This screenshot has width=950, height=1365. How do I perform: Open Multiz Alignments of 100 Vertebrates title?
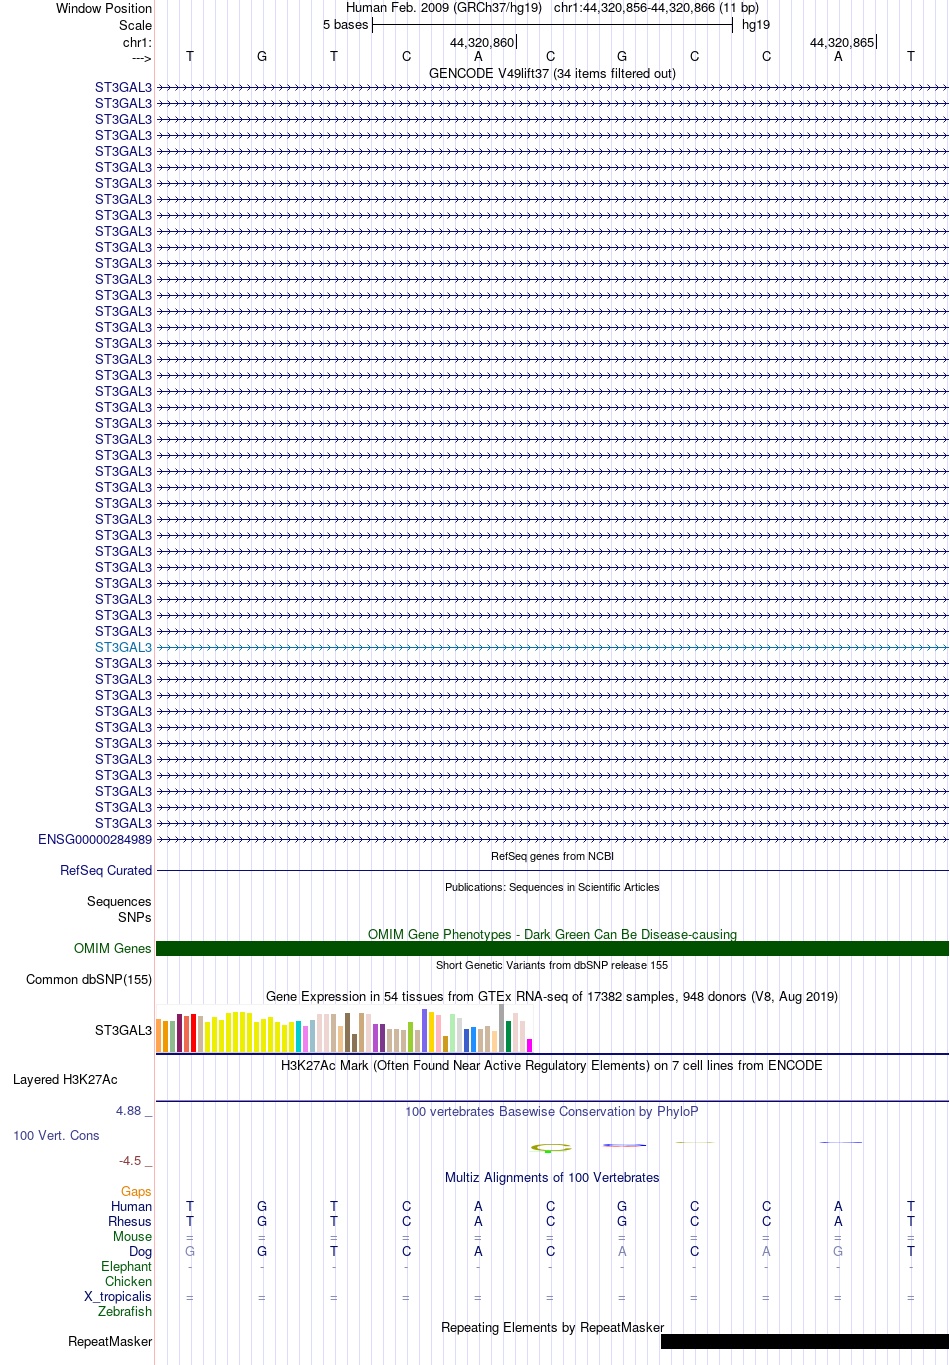click(552, 1177)
